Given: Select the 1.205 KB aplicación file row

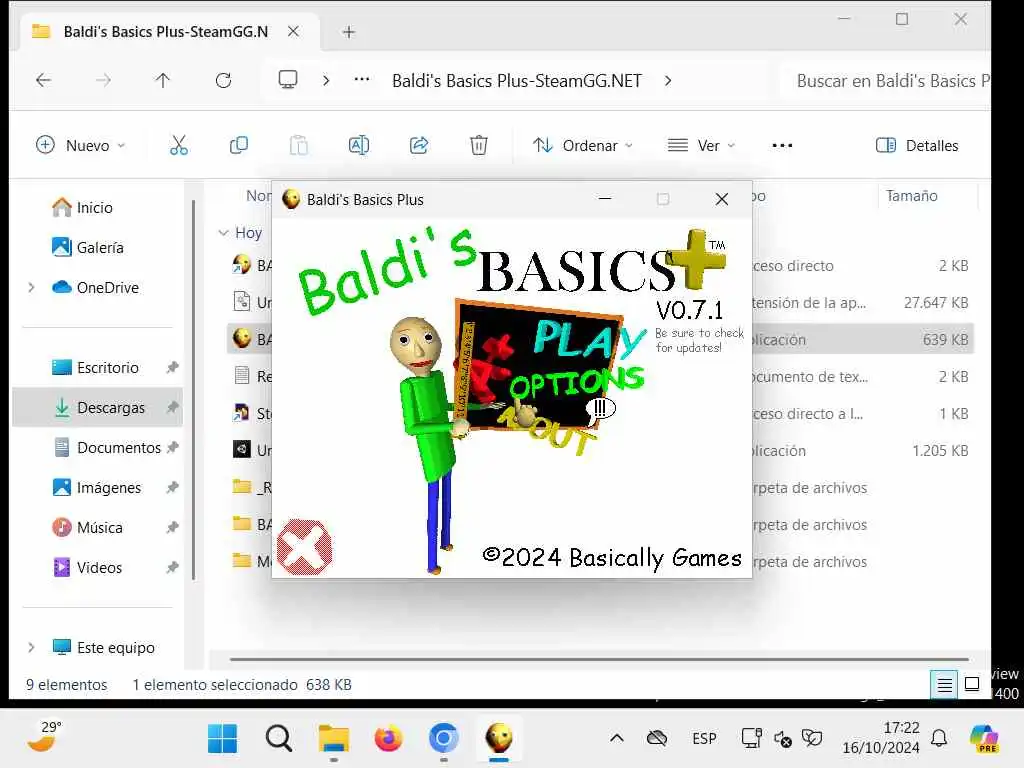Looking at the screenshot, I should tap(600, 451).
